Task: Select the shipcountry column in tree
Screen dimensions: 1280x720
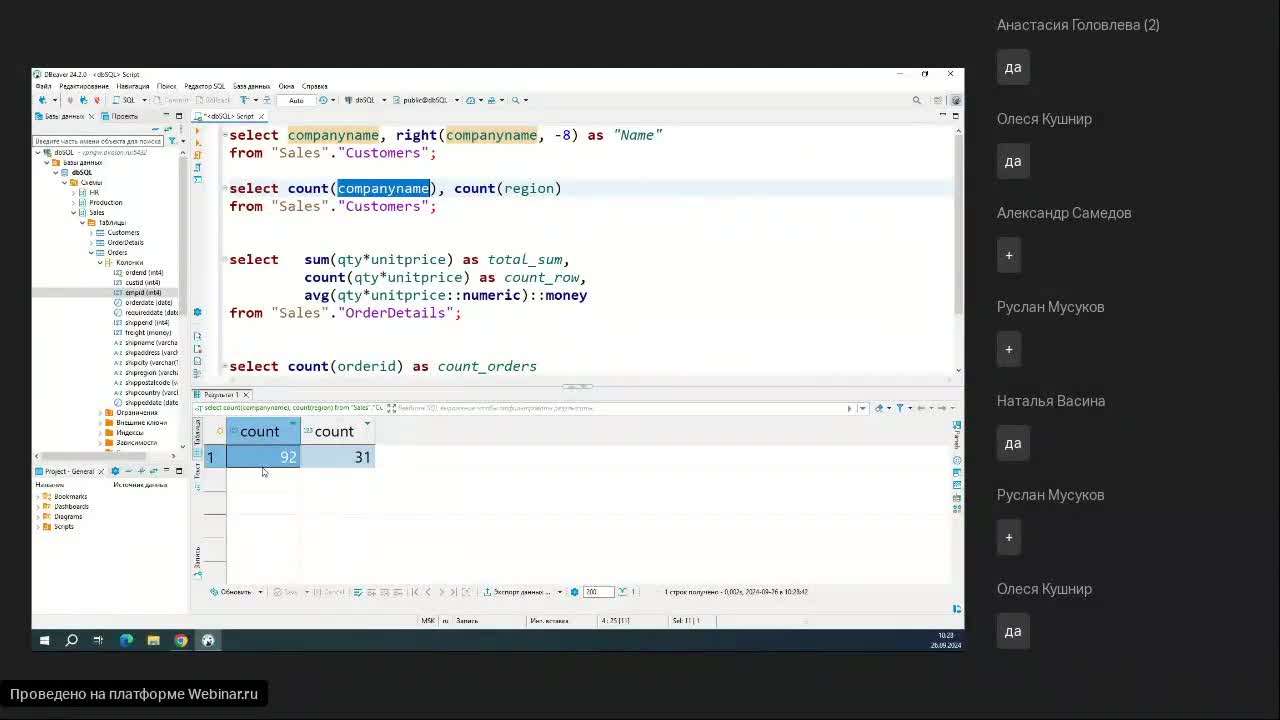Action: pos(146,392)
